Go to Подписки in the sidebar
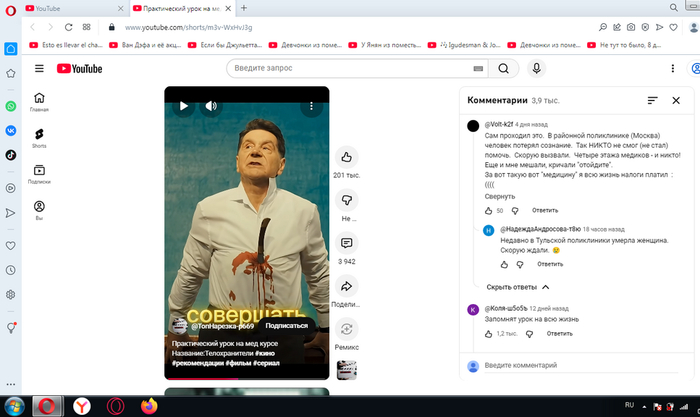The image size is (700, 417). [x=39, y=174]
